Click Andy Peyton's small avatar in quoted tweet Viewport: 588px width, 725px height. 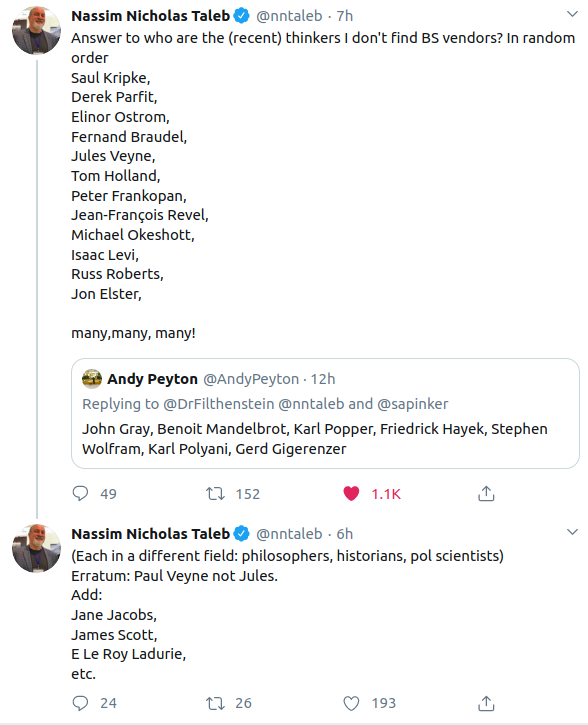[92, 378]
